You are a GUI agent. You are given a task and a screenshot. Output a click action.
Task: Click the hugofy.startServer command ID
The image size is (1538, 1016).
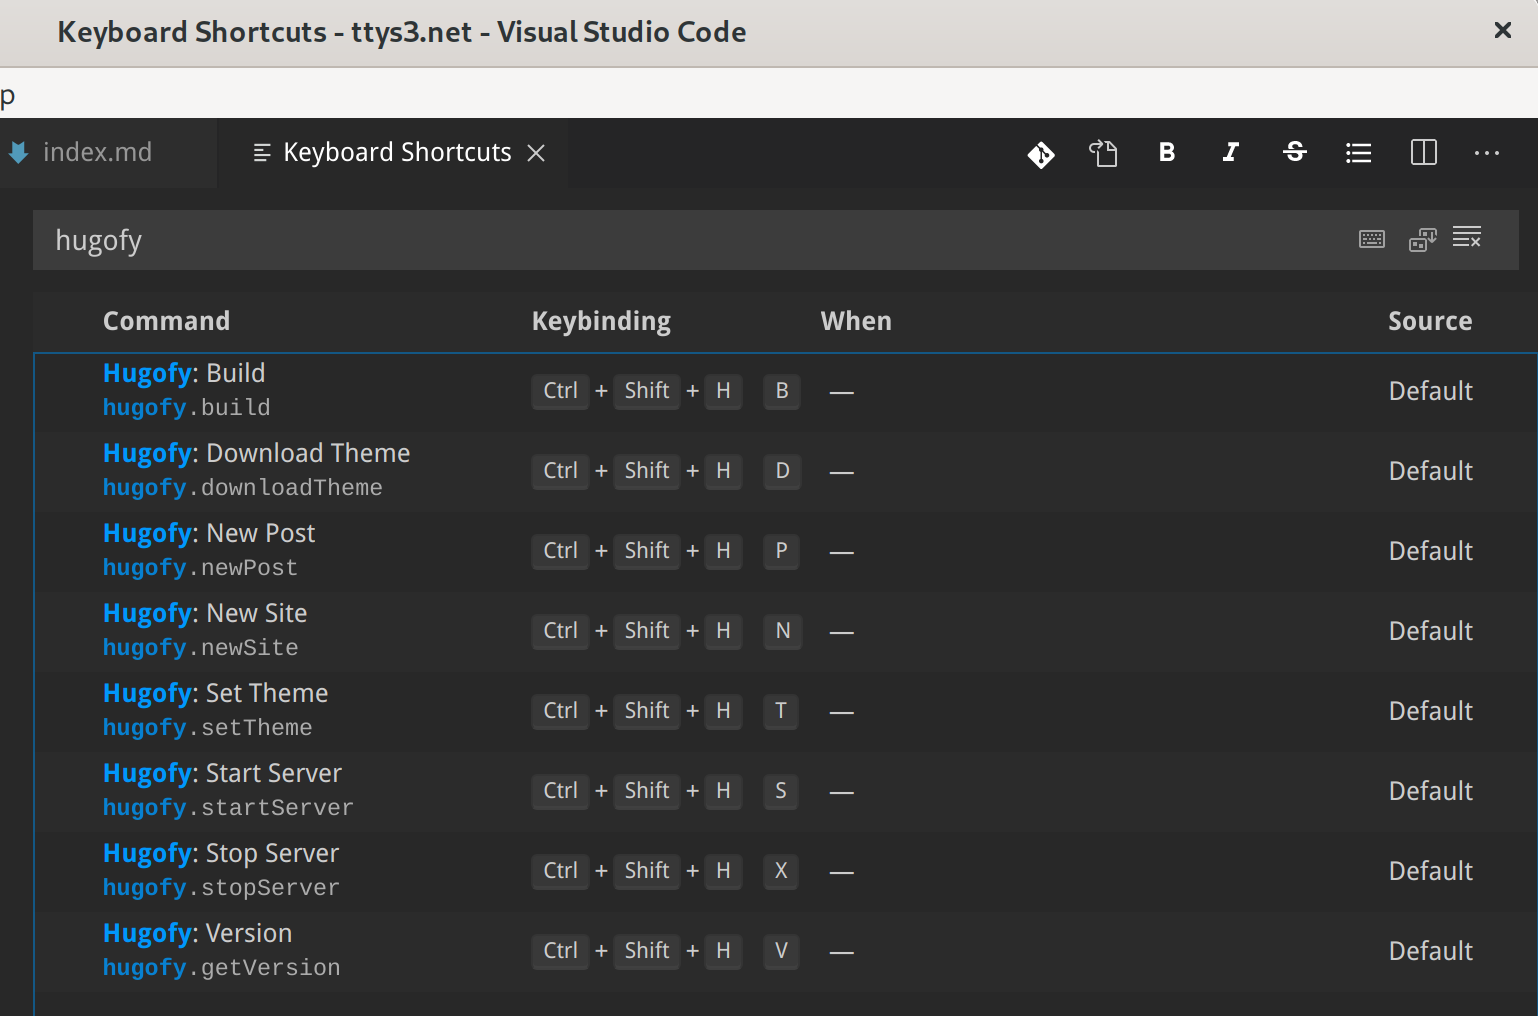(228, 808)
